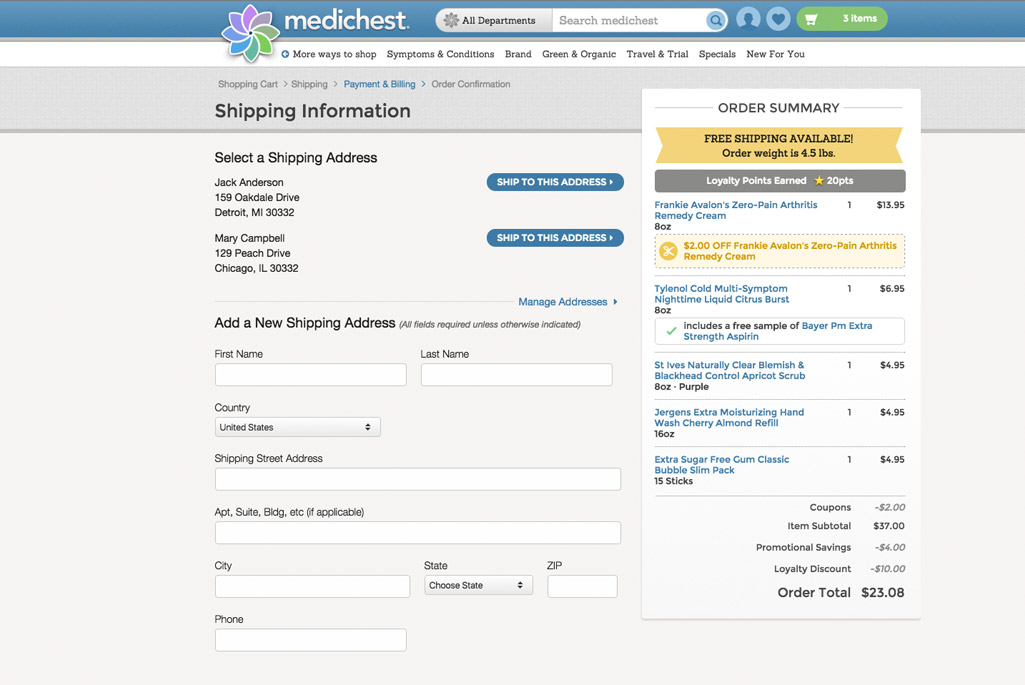Open the wishlist heart icon
The image size is (1025, 685).
point(778,19)
